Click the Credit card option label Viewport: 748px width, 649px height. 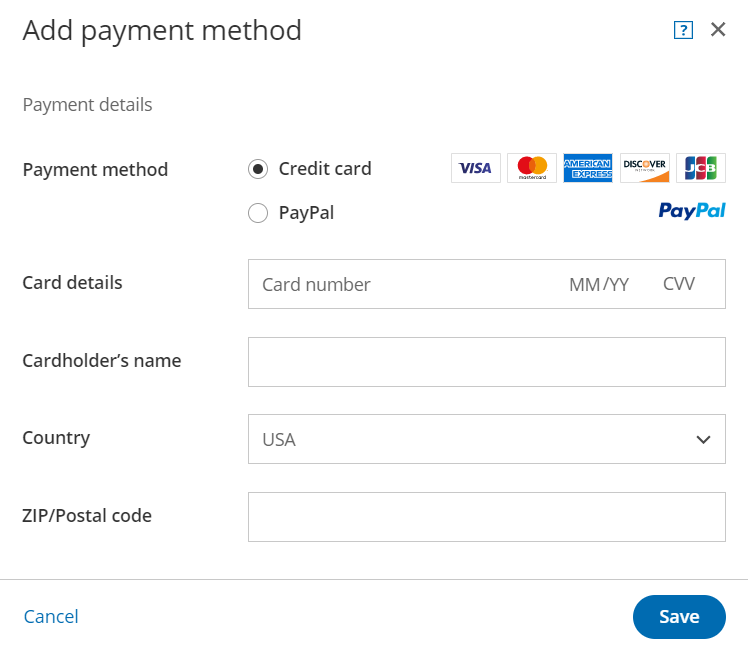(325, 169)
